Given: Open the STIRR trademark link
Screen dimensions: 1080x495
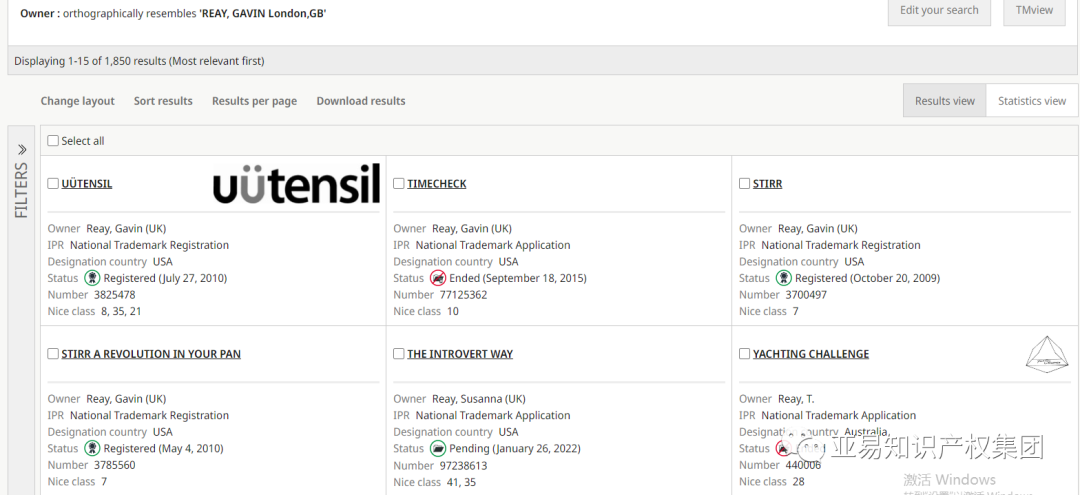Looking at the screenshot, I should pyautogui.click(x=767, y=184).
